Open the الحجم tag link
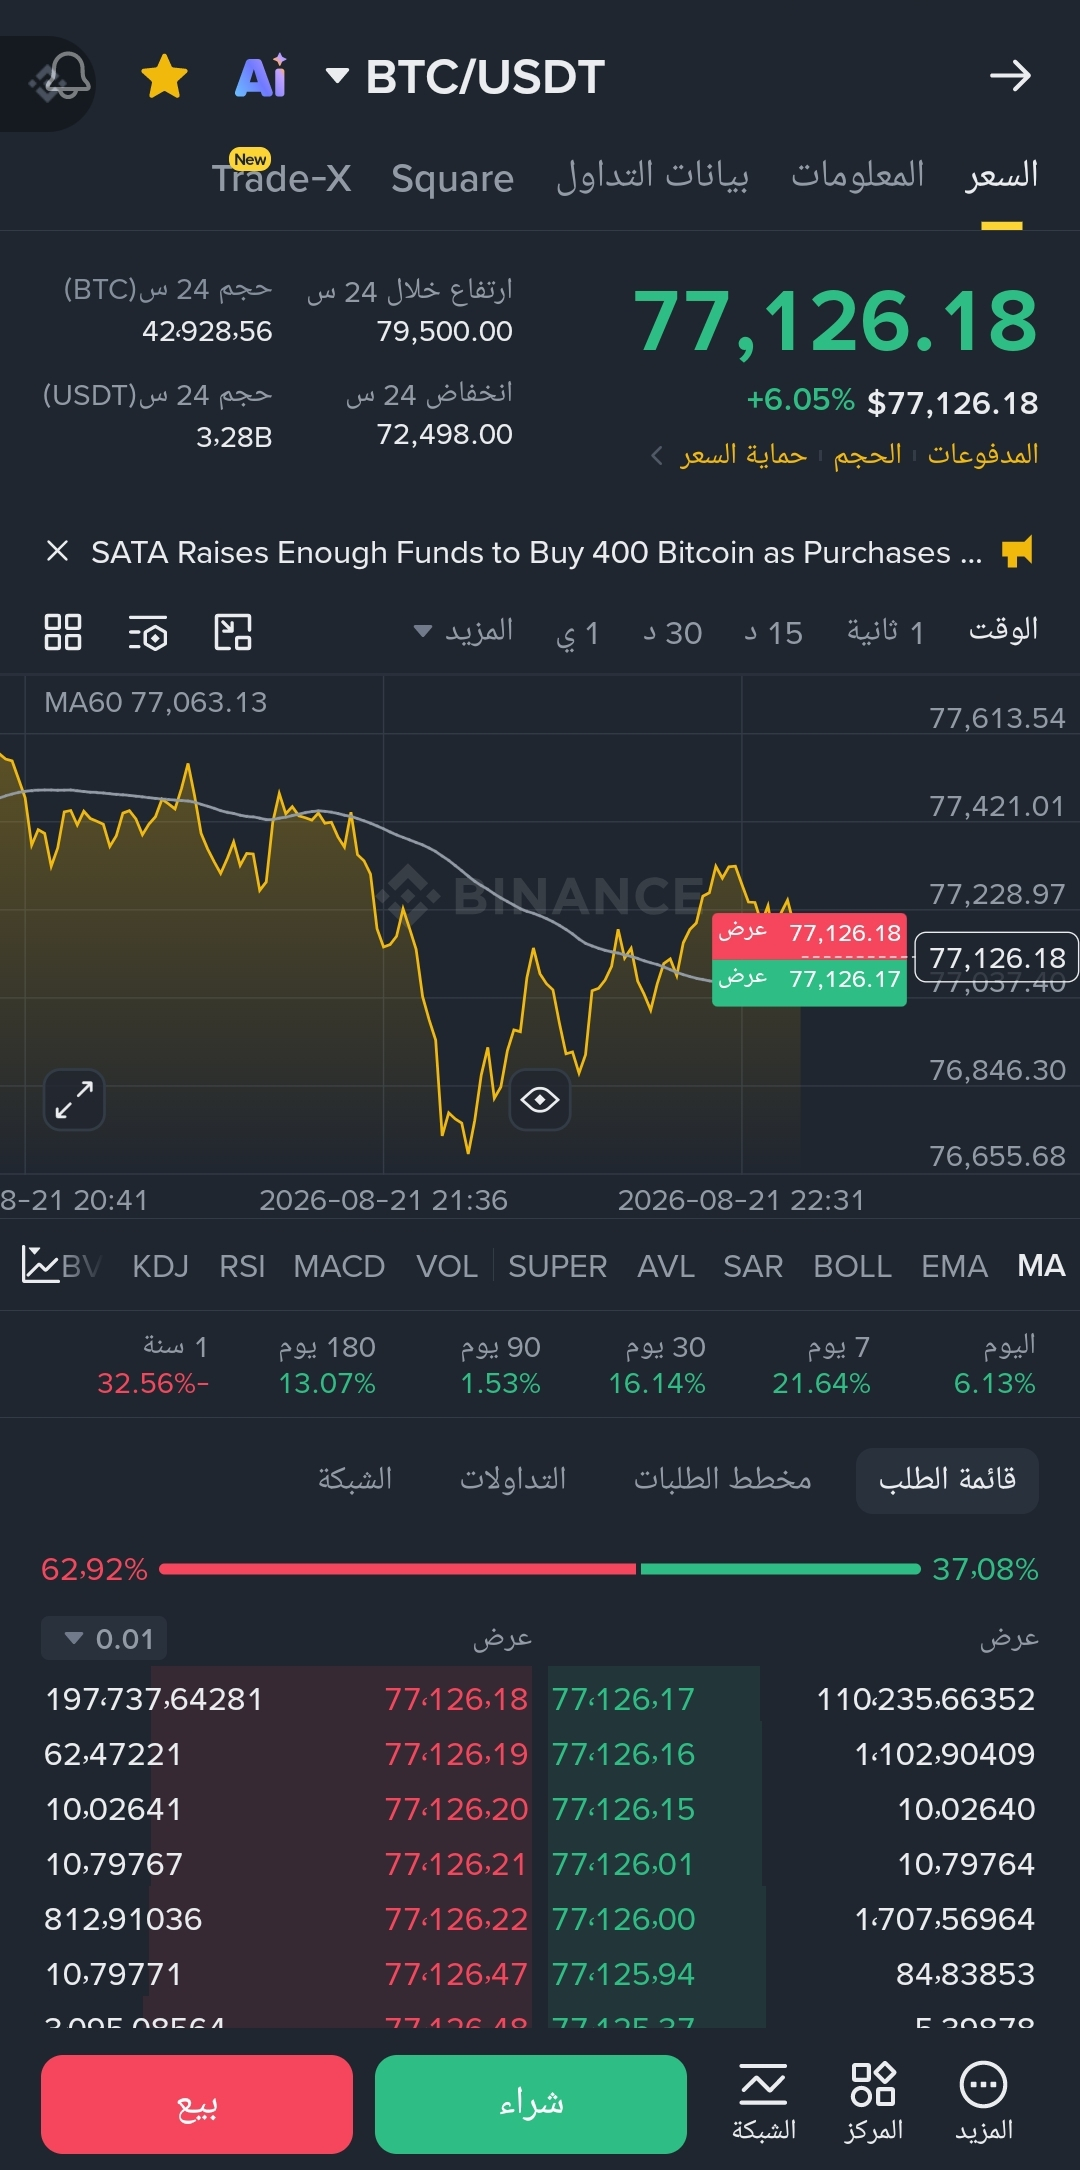 coord(867,455)
